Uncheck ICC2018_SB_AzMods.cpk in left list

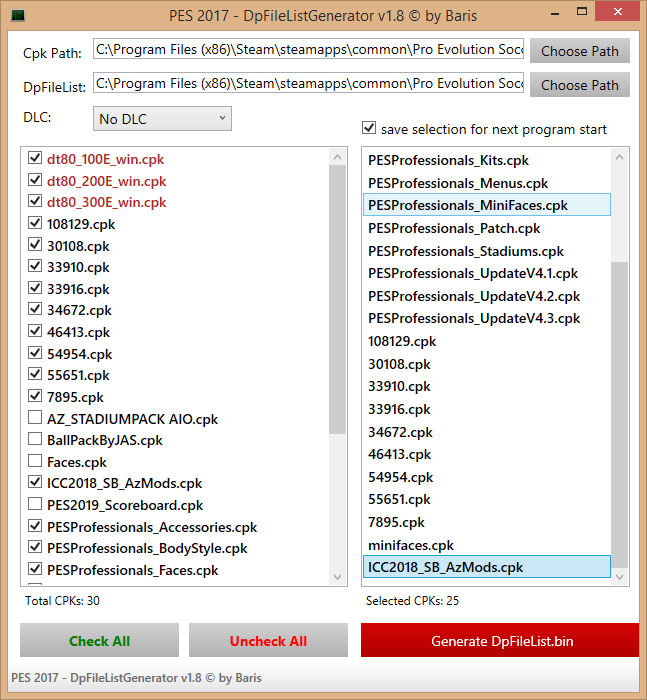coord(35,482)
